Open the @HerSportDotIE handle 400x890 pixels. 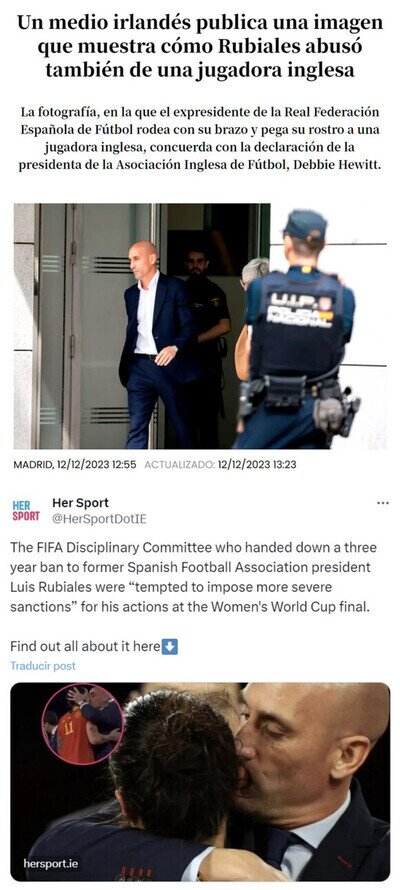coord(99,519)
